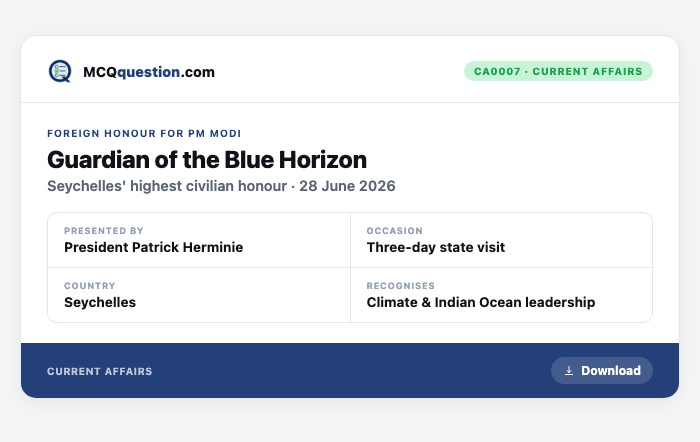This screenshot has height=442, width=700.
Task: Click the Download button
Action: 602,371
